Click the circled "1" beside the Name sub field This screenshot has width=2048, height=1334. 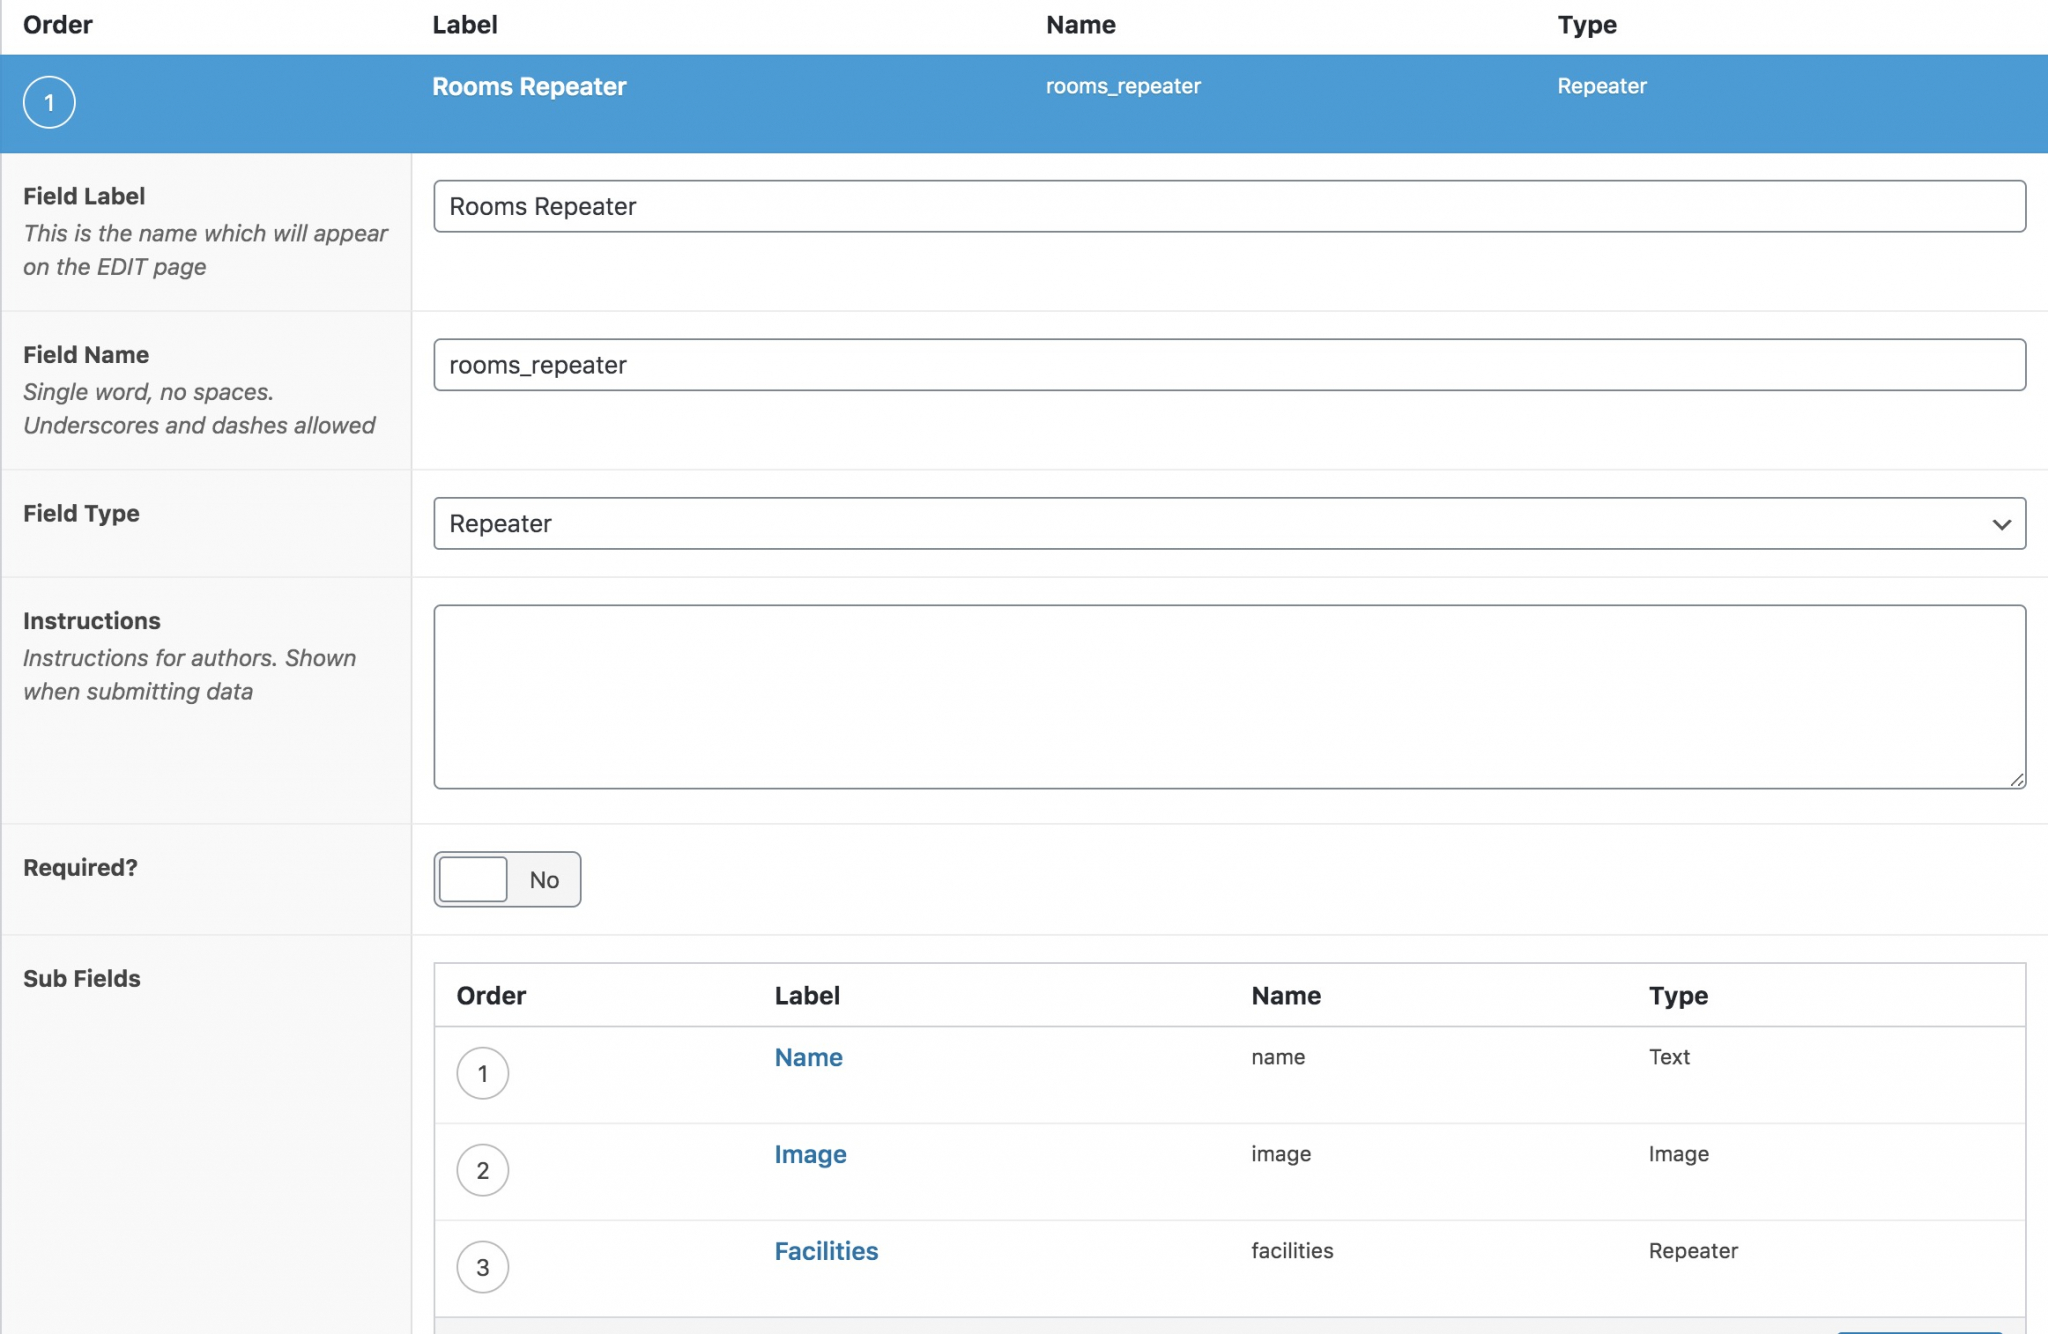click(x=483, y=1073)
